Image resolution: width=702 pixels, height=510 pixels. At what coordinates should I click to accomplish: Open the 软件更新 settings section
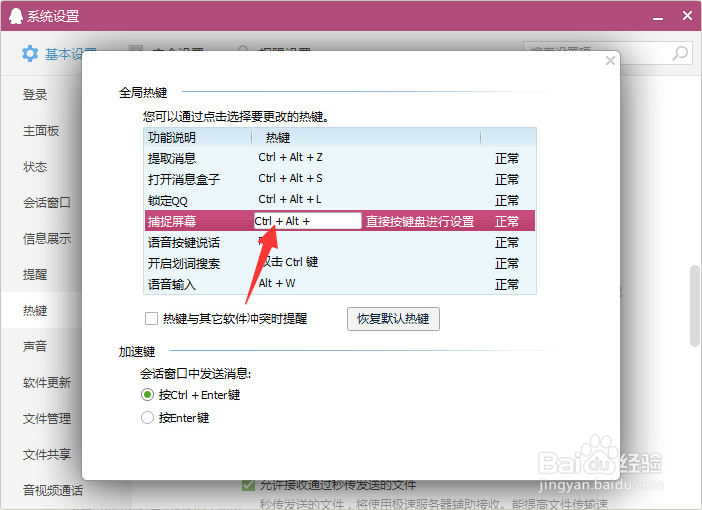[47, 382]
